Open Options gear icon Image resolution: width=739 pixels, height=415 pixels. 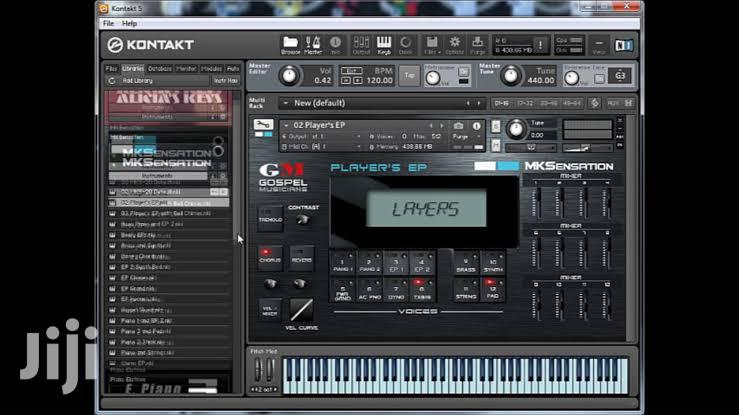454,45
